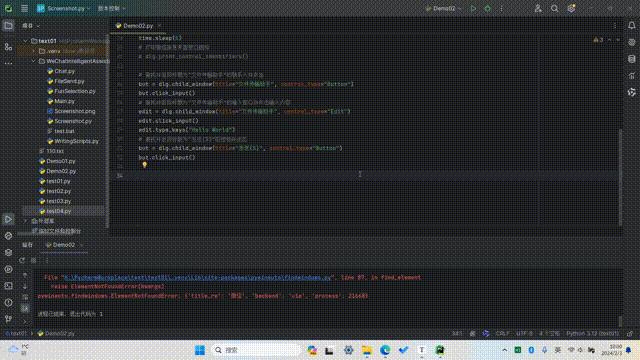The height and width of the screenshot is (360, 640).
Task: Click the editor vertical scrollbar
Action: pyautogui.click(x=620, y=177)
